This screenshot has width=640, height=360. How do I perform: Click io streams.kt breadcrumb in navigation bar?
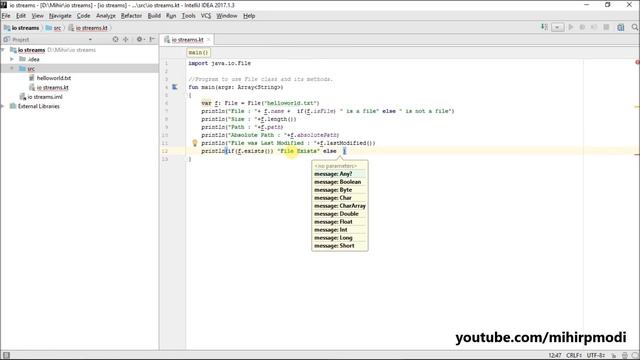point(88,28)
